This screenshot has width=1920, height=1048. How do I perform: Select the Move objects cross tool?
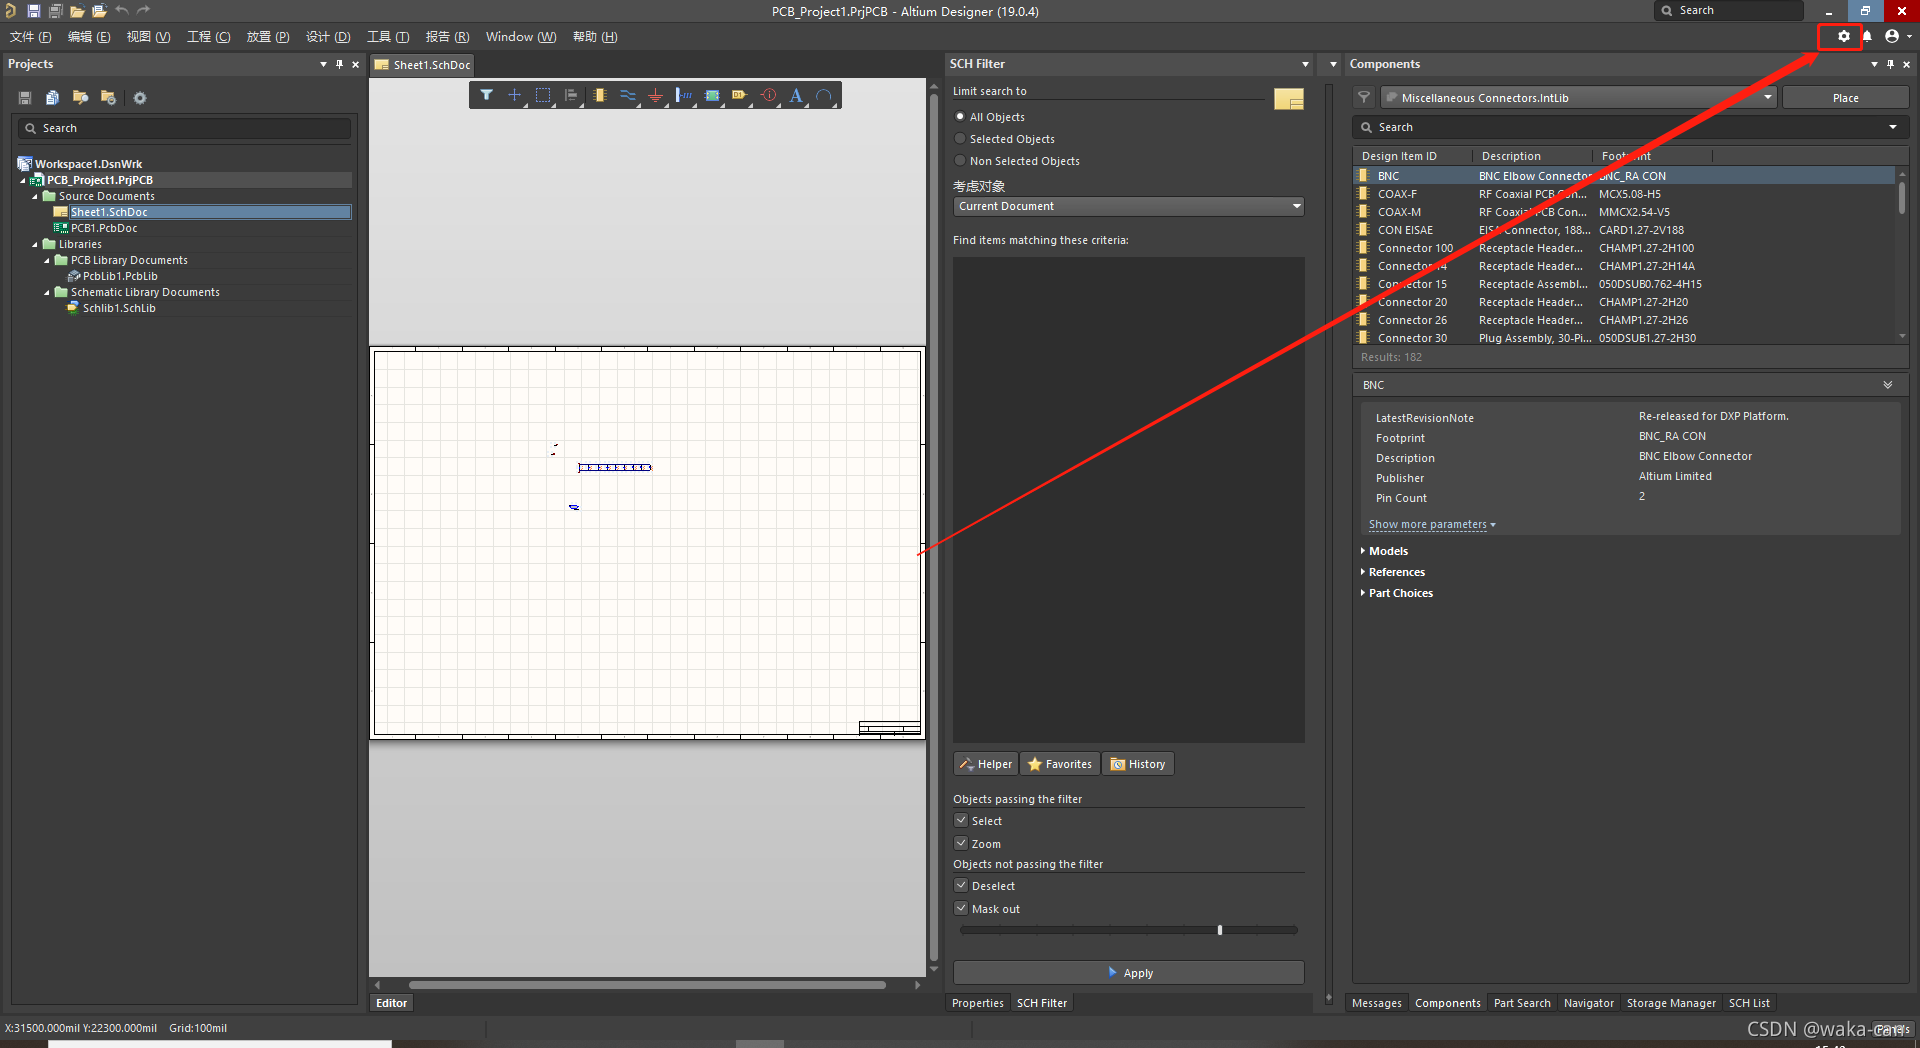tap(514, 95)
